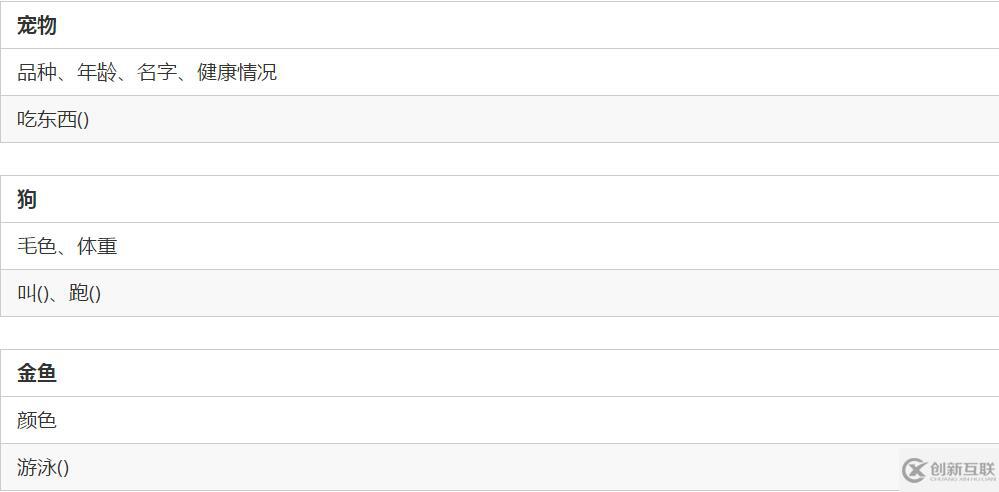Screen dimensions: 999x492
Task: Click the 吃东西() text in pet table
Action: (x=53, y=119)
